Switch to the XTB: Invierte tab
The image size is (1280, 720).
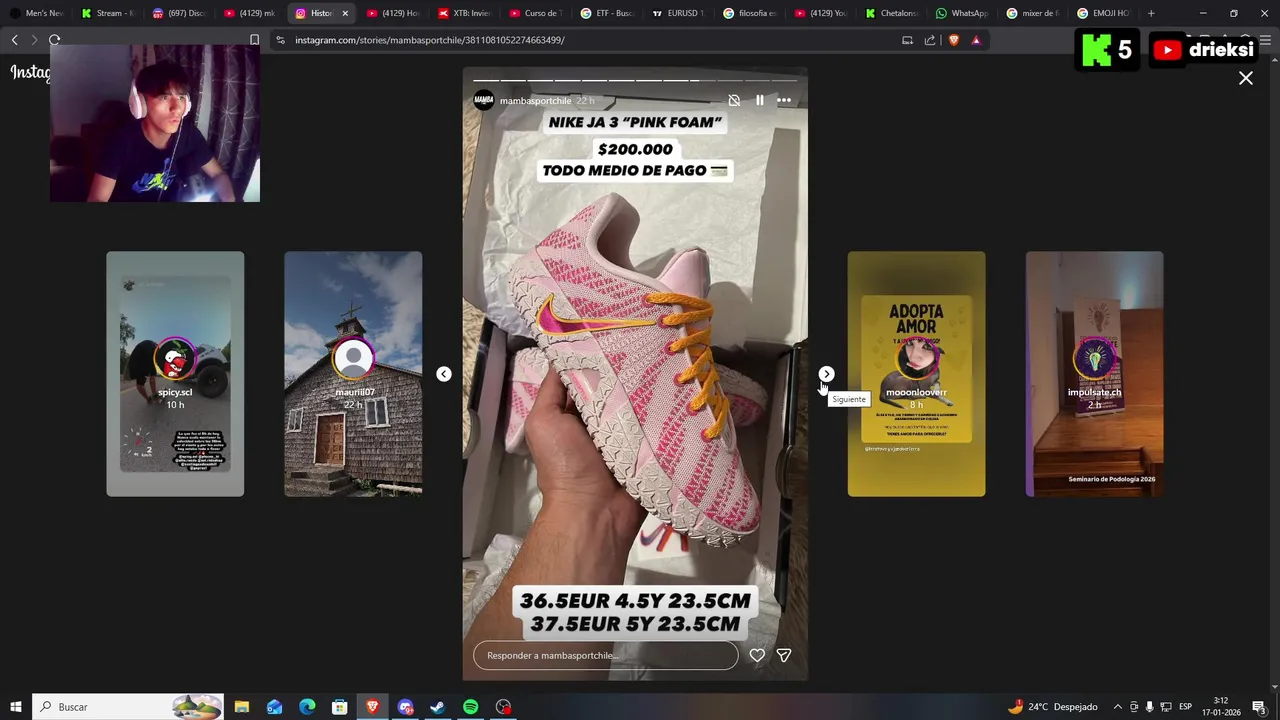(464, 13)
